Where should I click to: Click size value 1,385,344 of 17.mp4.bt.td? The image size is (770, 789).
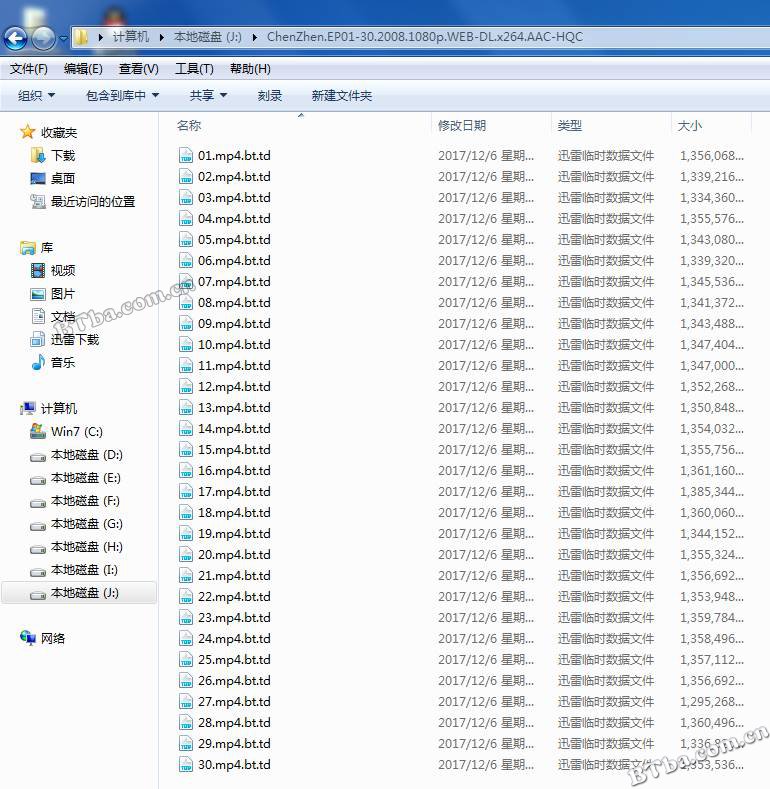712,492
